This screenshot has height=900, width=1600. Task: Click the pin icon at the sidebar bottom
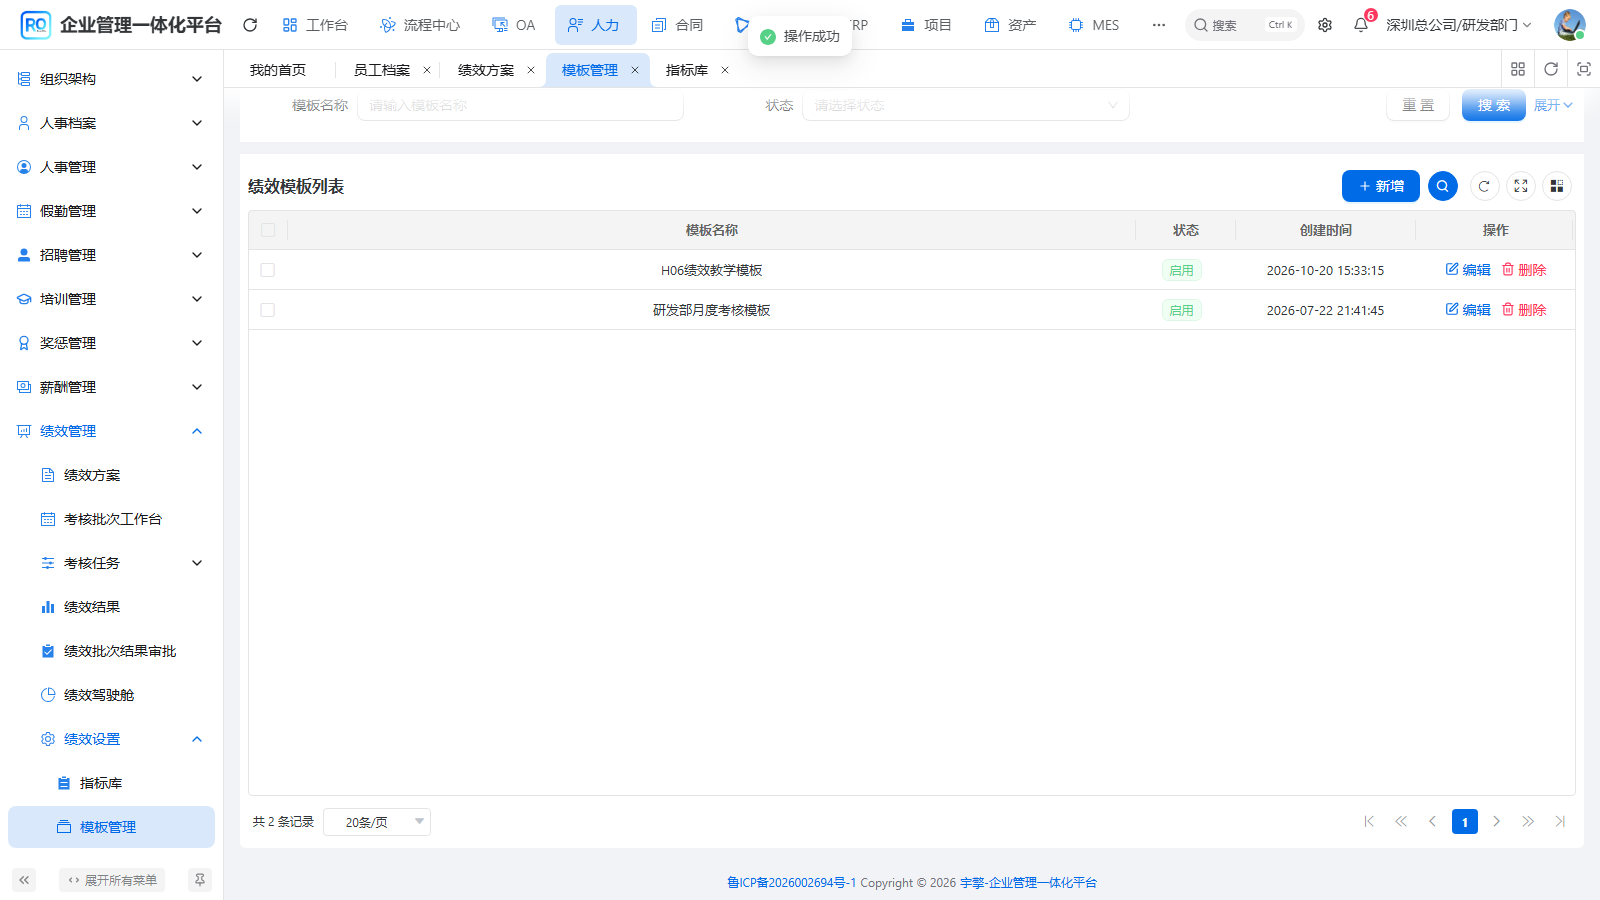point(200,880)
